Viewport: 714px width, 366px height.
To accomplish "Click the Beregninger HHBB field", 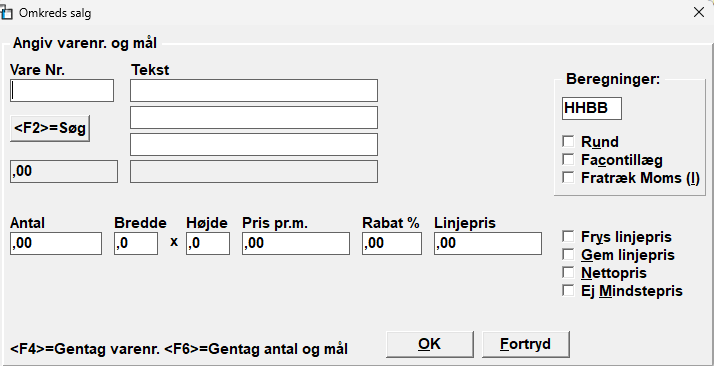I will [x=592, y=108].
